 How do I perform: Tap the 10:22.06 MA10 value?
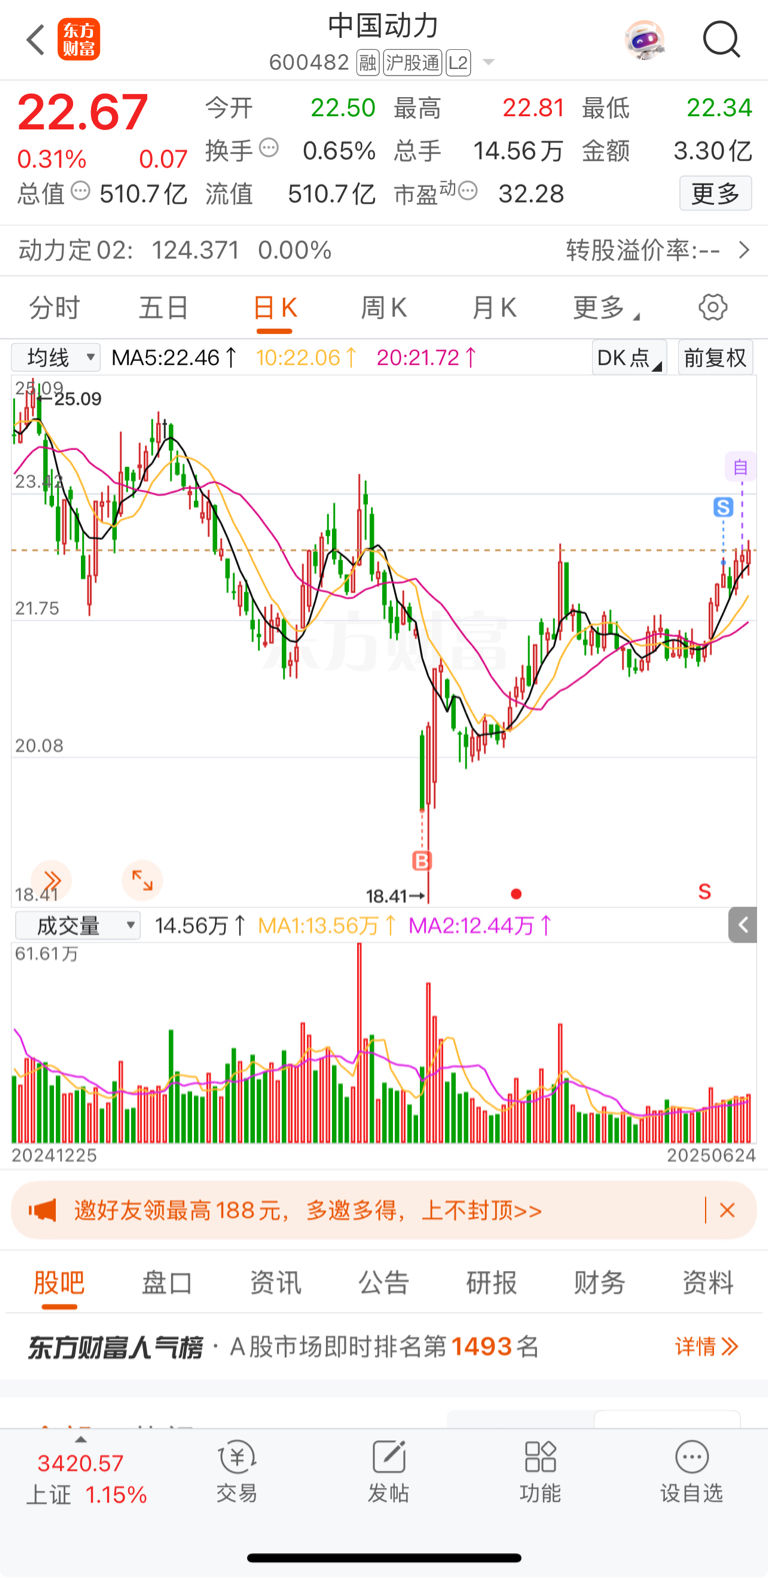(306, 357)
